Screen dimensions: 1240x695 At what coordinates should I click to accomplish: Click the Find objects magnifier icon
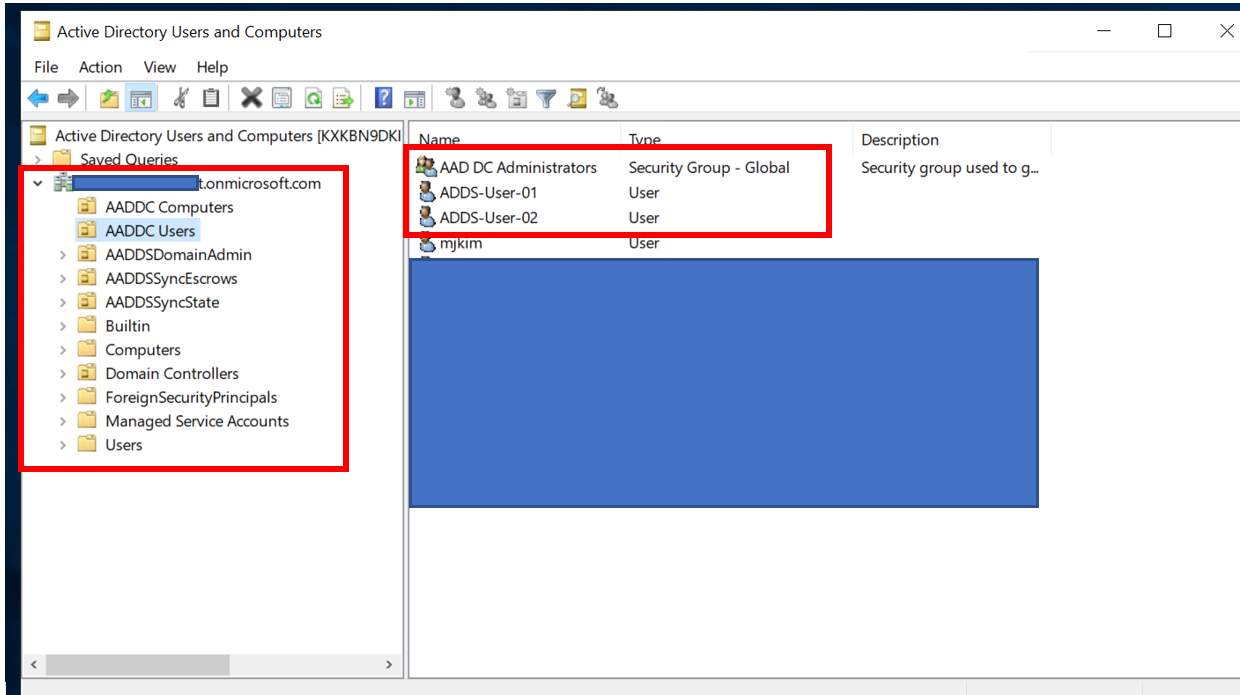click(x=577, y=98)
